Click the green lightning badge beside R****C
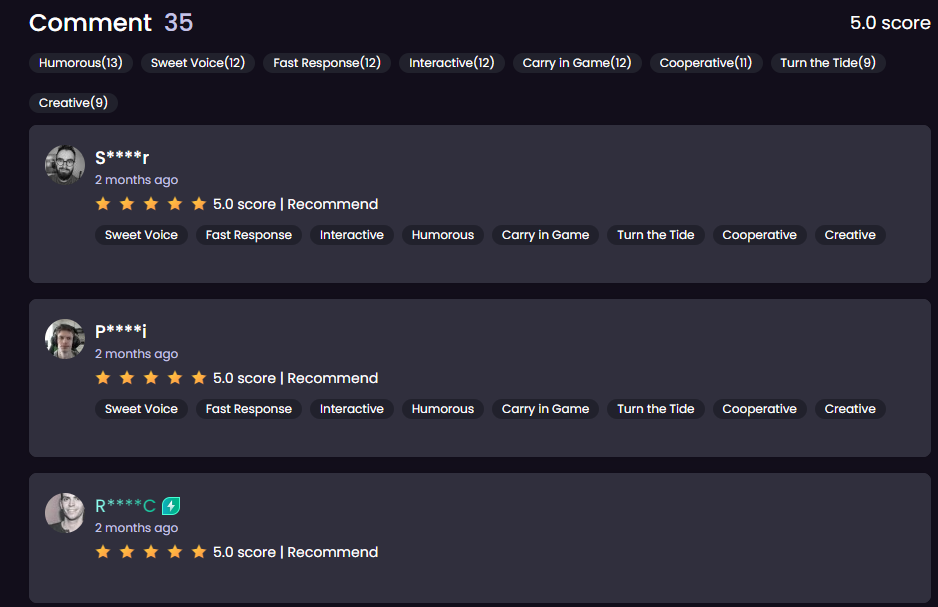Screen dimensions: 938x607 point(171,506)
